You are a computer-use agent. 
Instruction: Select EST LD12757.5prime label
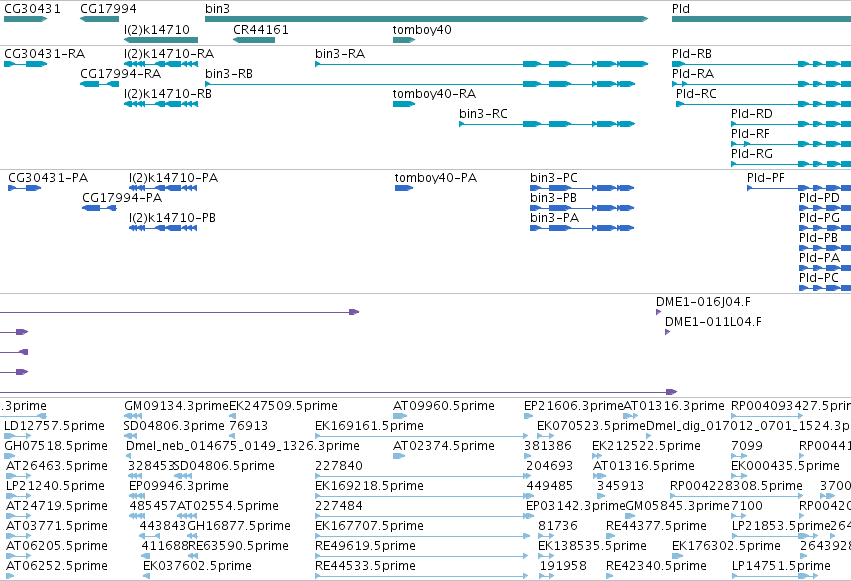pos(54,426)
